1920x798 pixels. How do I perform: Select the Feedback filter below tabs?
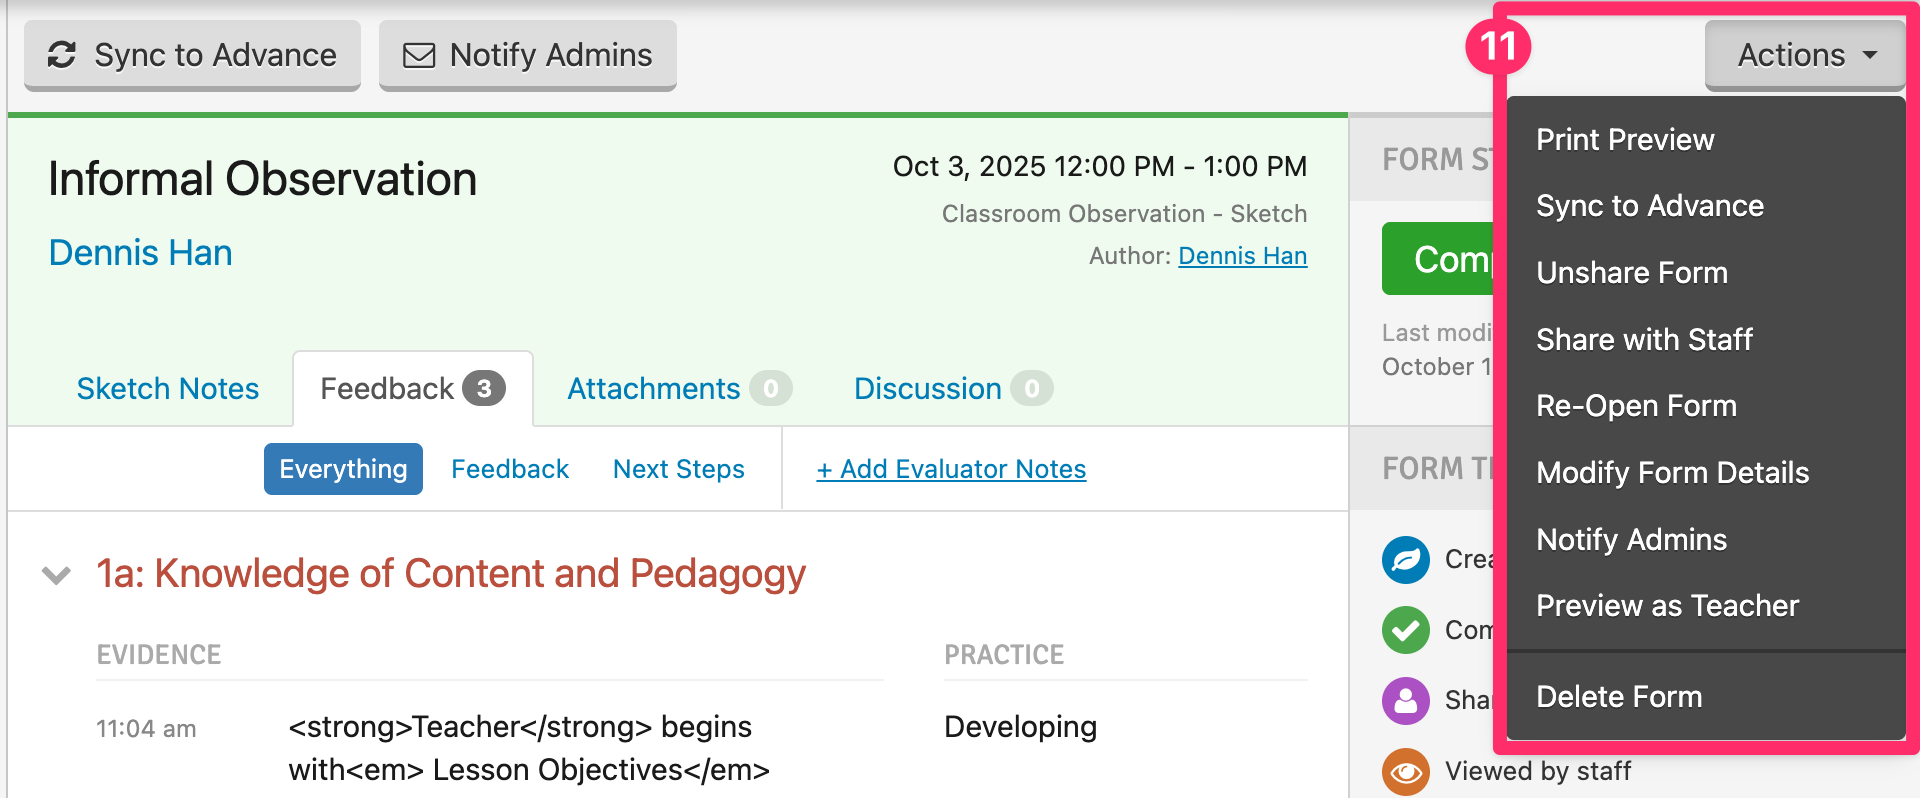[510, 469]
